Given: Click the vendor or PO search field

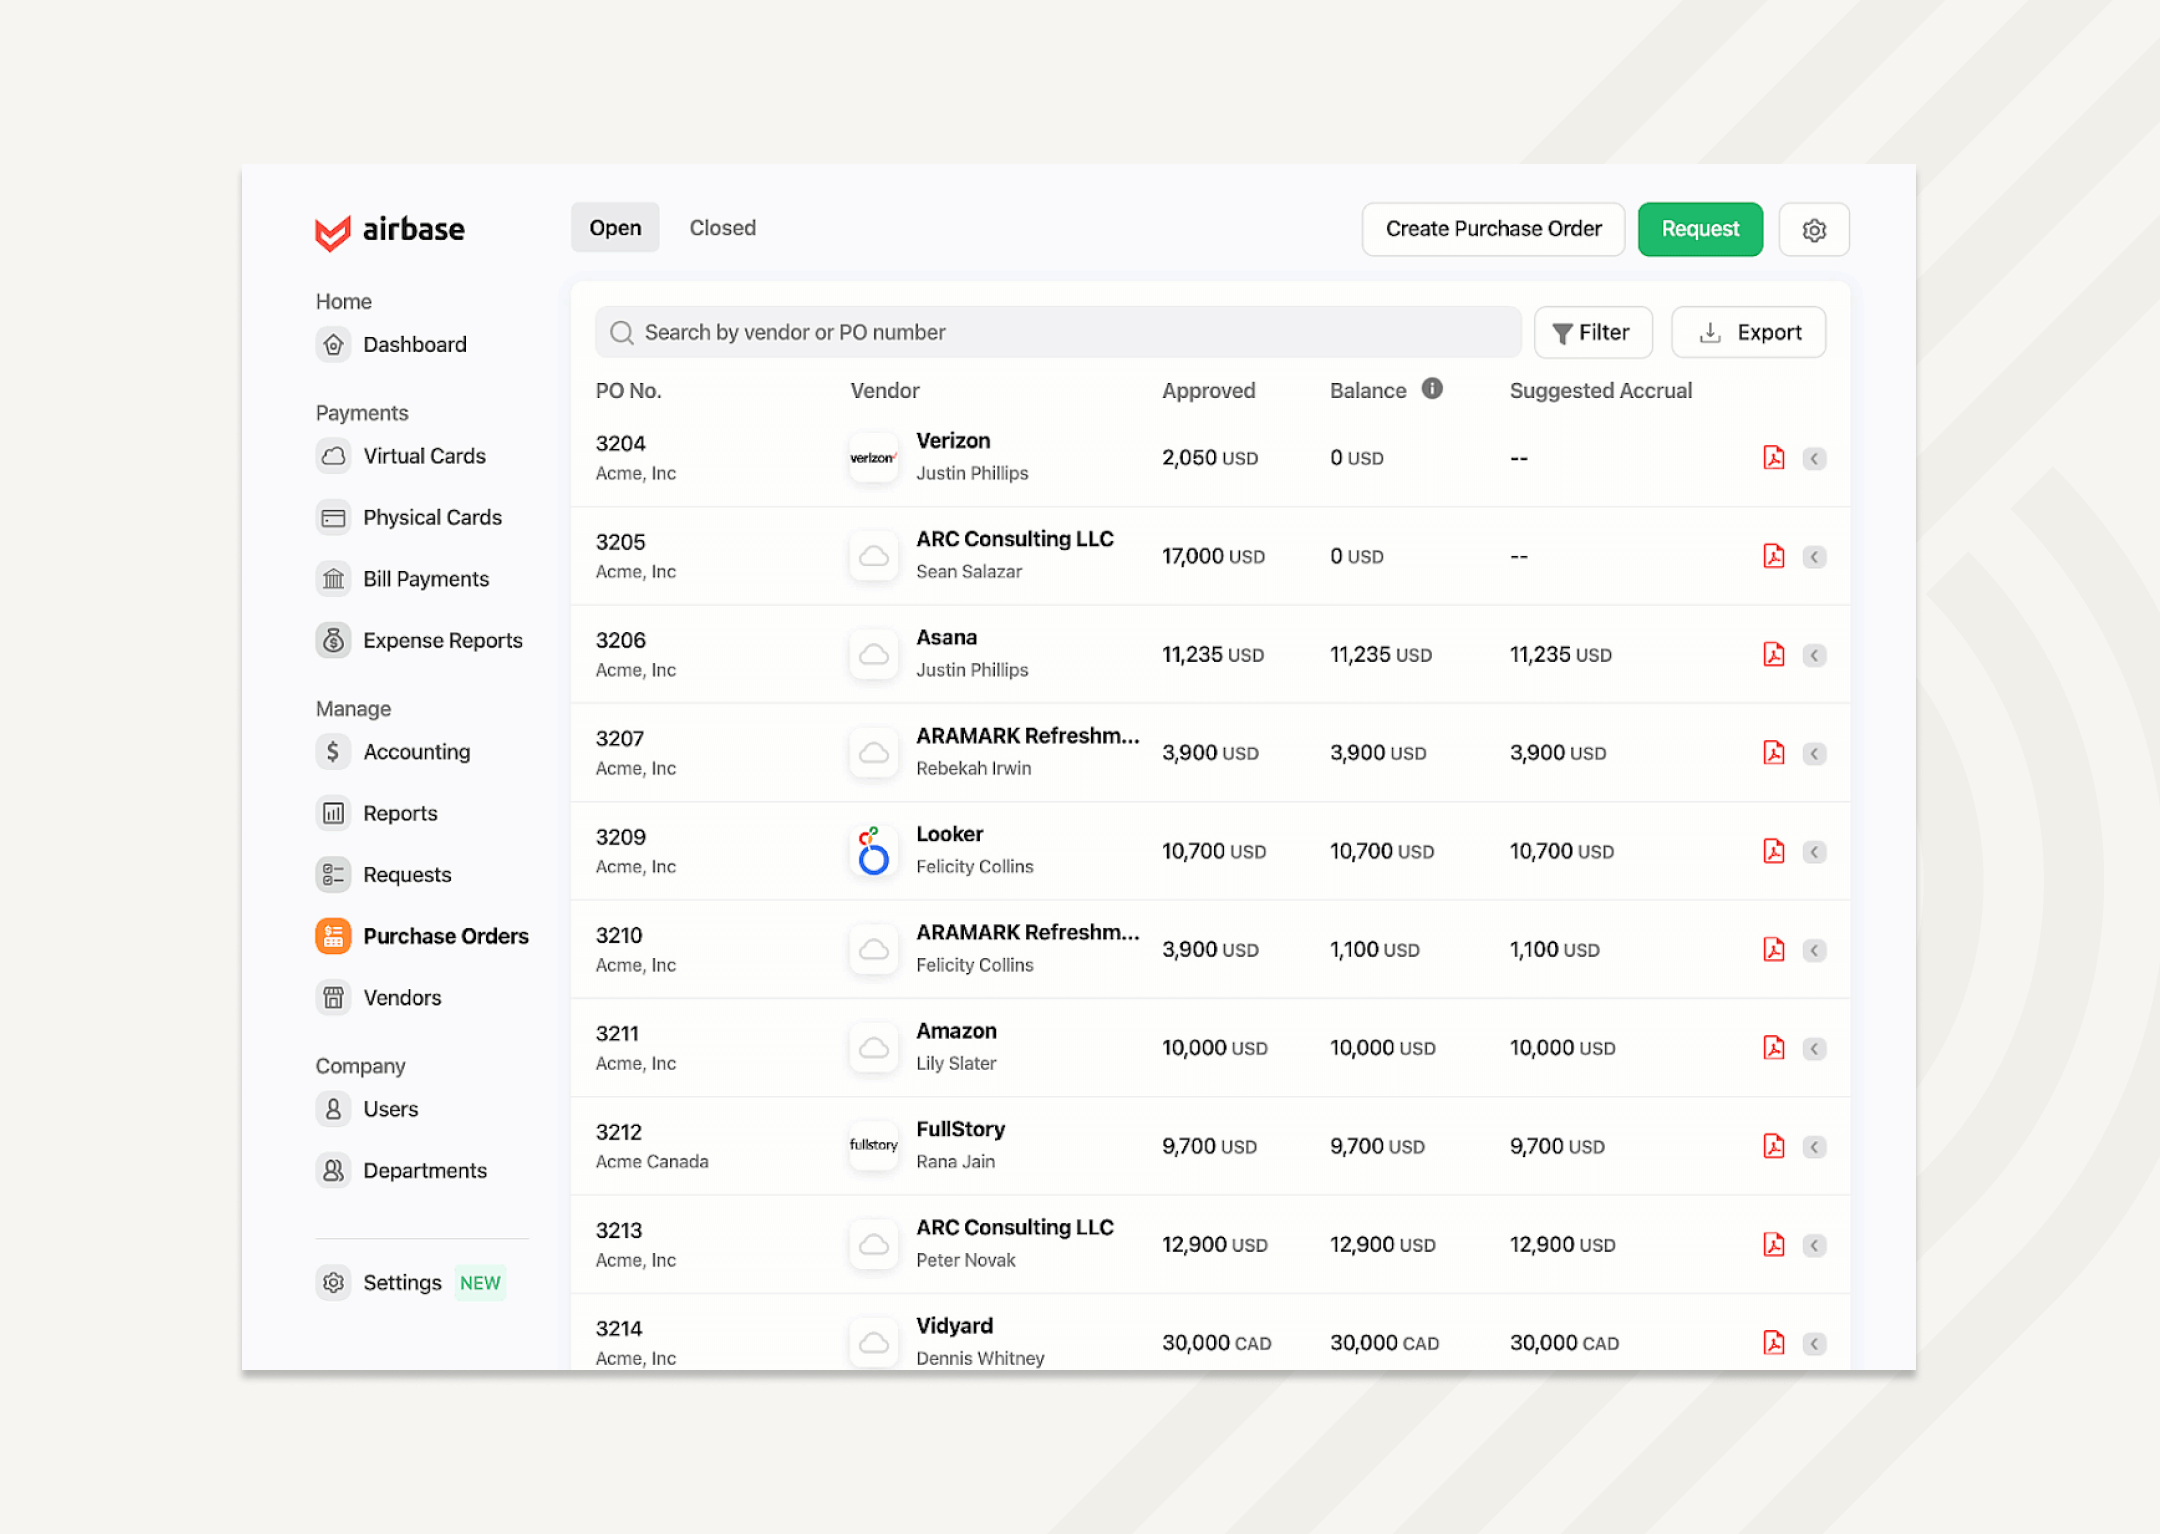Looking at the screenshot, I should (x=1058, y=333).
